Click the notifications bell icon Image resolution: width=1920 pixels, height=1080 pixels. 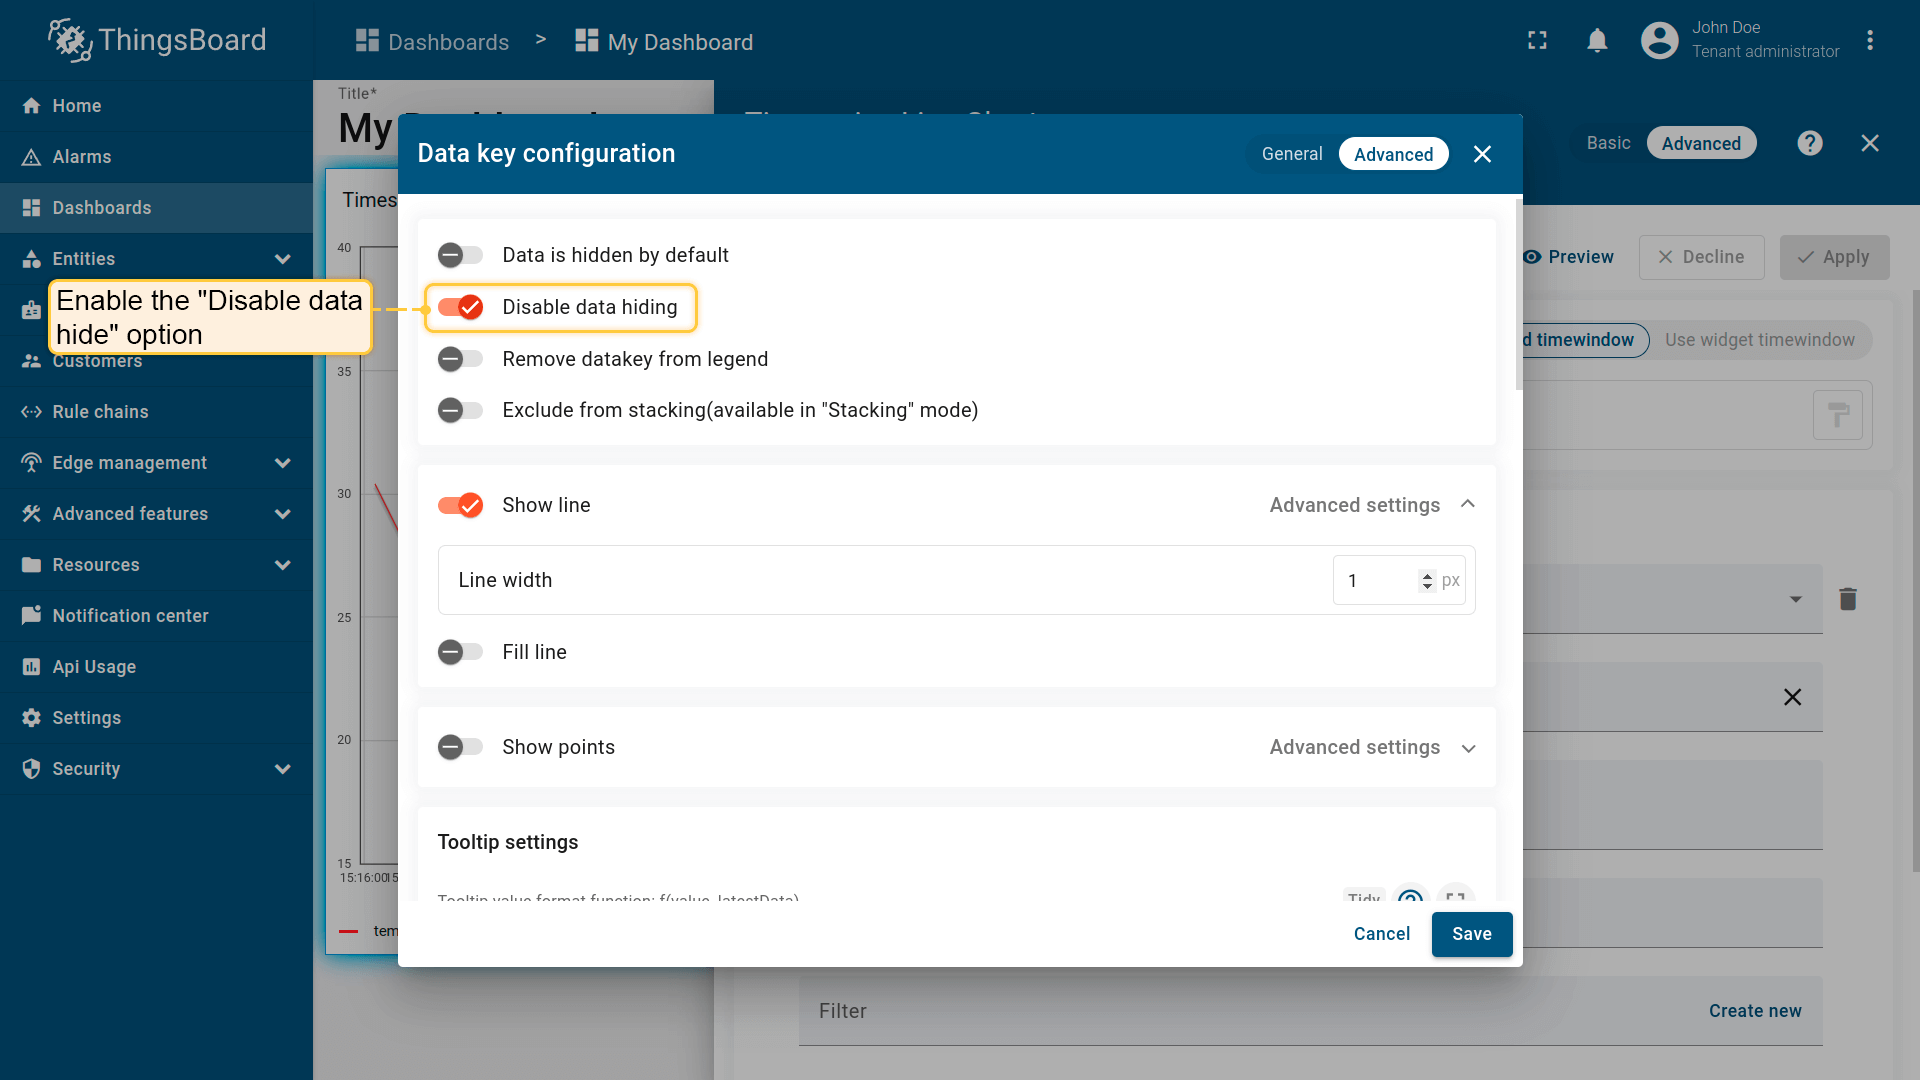[1597, 41]
